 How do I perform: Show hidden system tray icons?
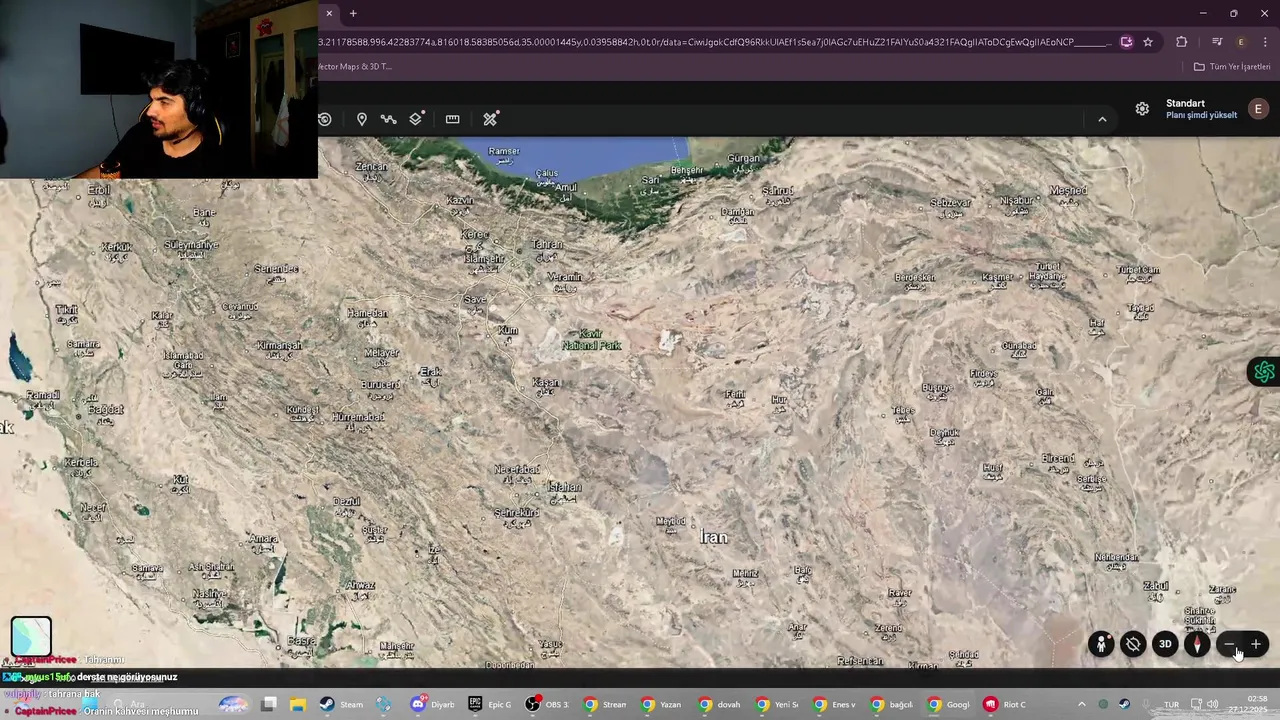(1081, 704)
